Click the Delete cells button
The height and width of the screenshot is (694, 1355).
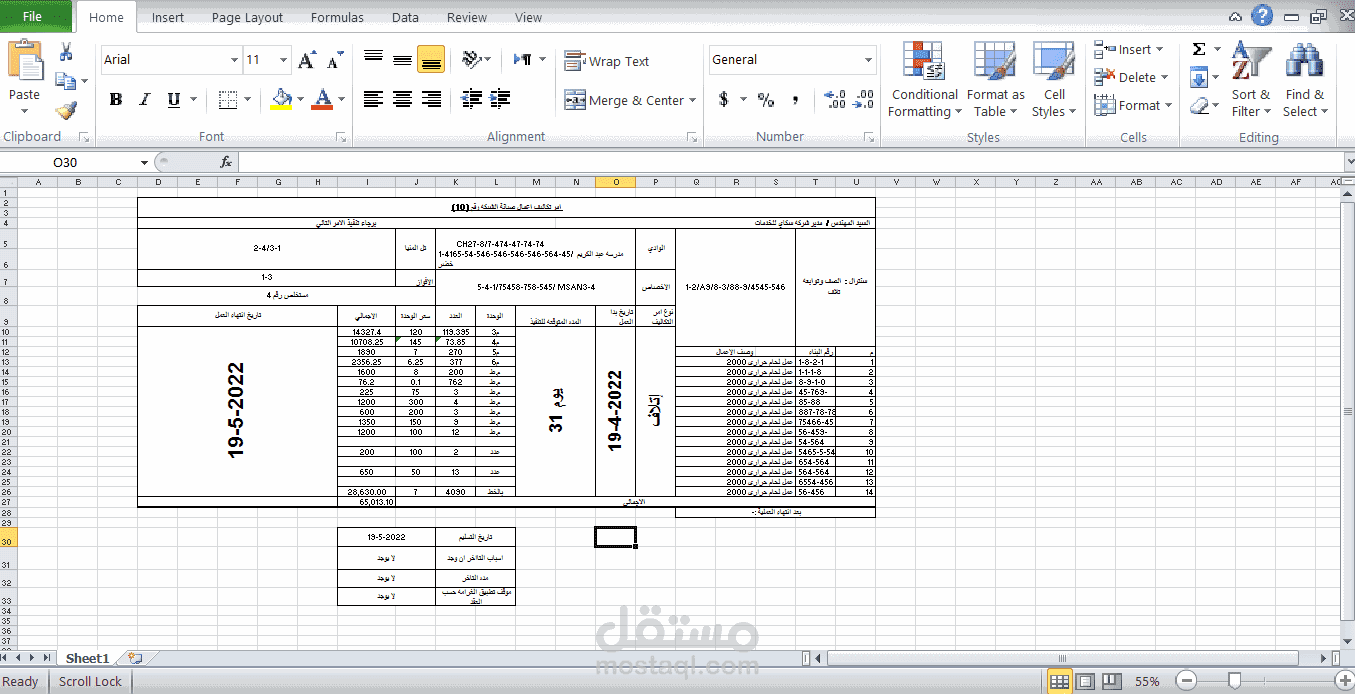(1130, 77)
